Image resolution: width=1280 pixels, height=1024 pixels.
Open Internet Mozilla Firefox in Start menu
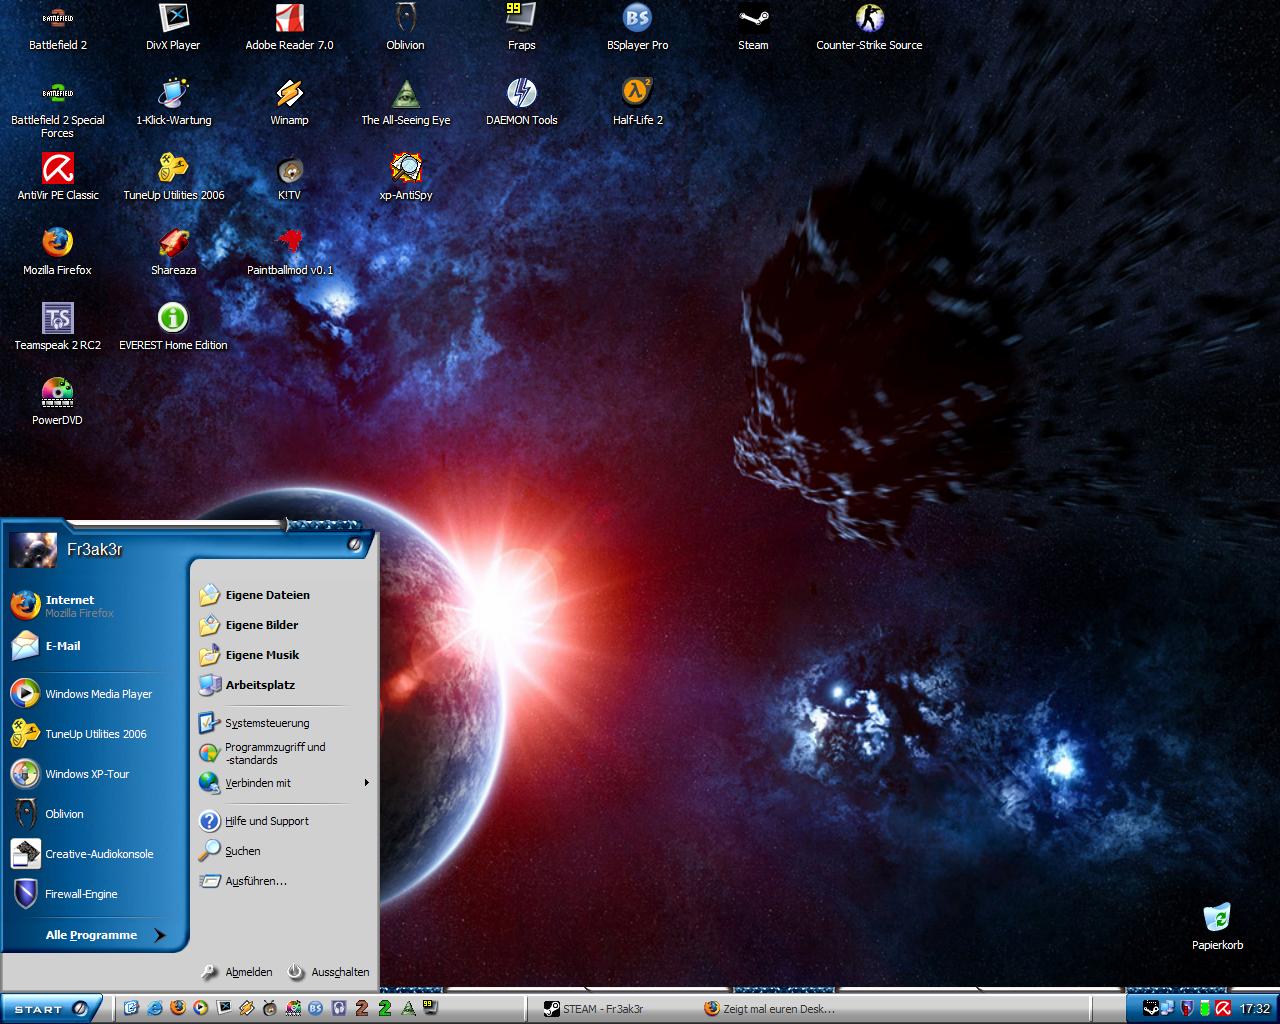tap(96, 606)
